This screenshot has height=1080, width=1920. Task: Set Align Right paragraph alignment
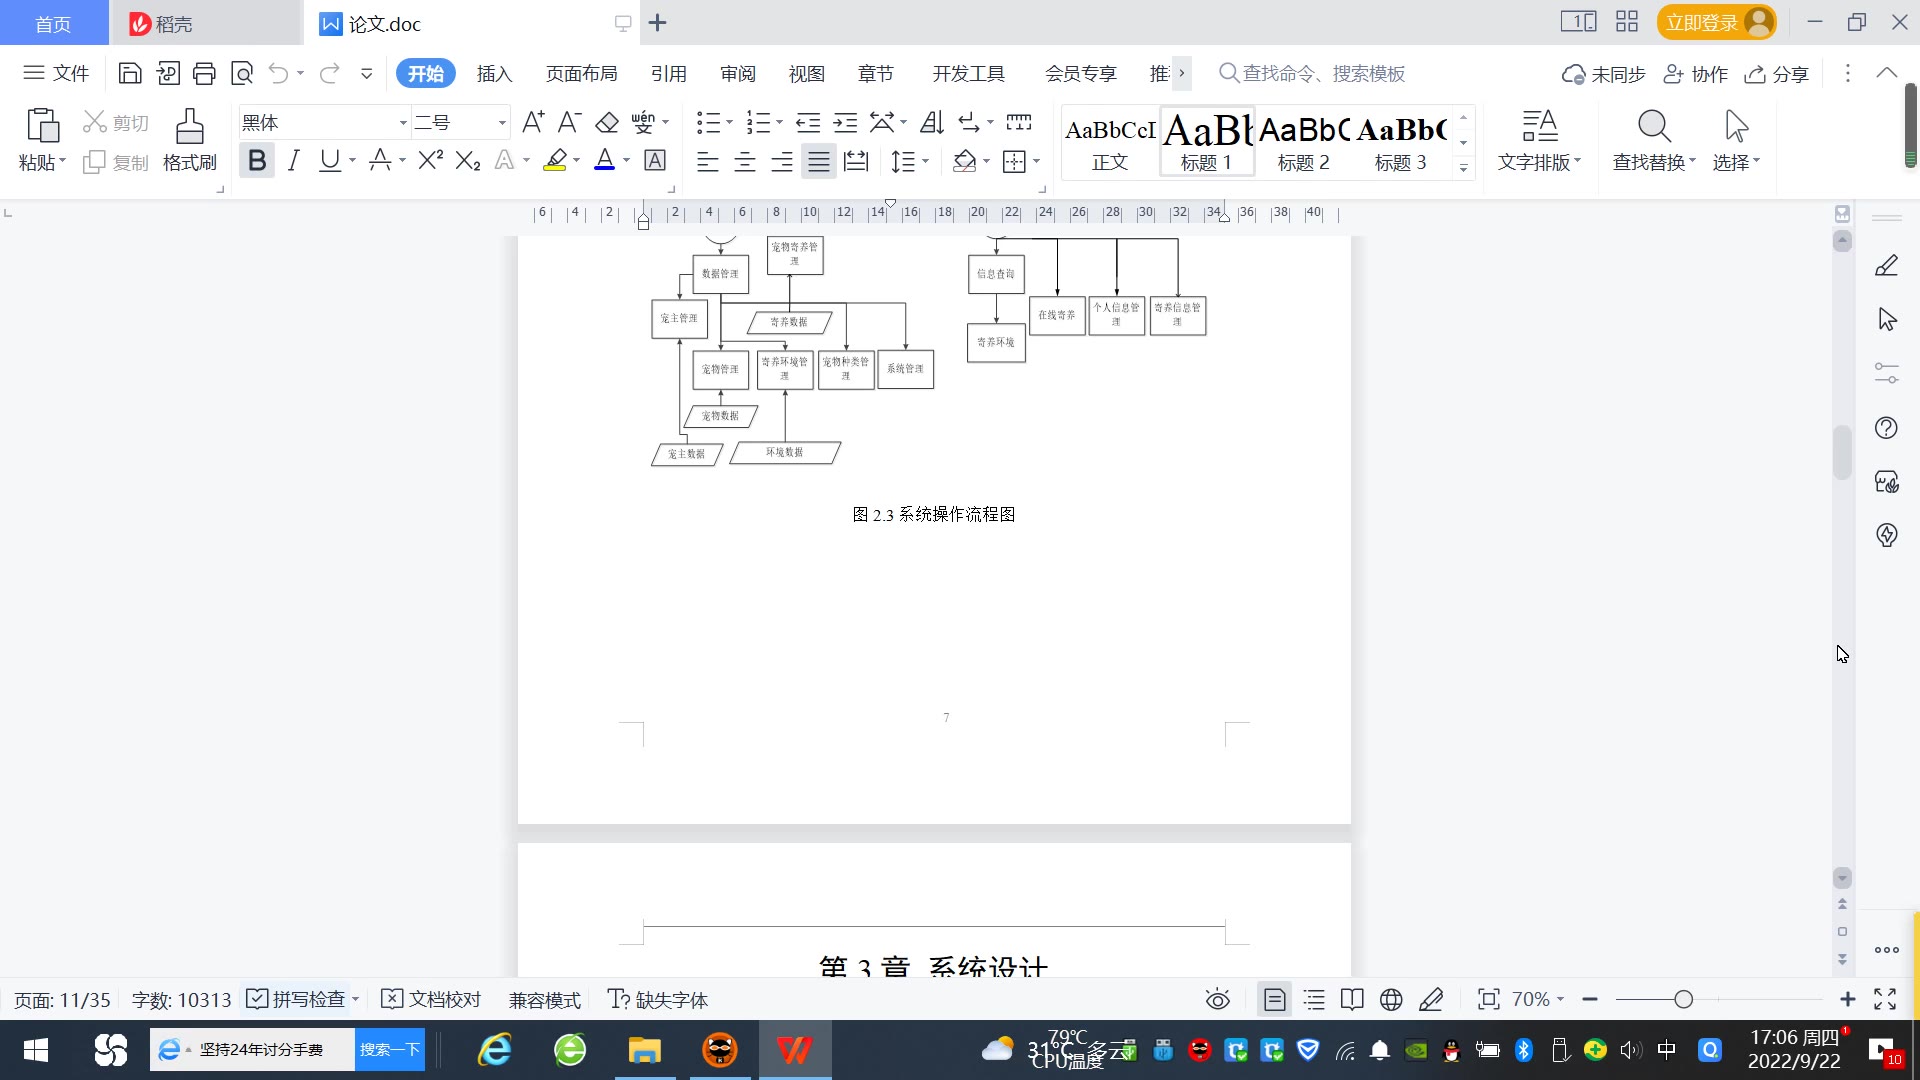coord(781,160)
